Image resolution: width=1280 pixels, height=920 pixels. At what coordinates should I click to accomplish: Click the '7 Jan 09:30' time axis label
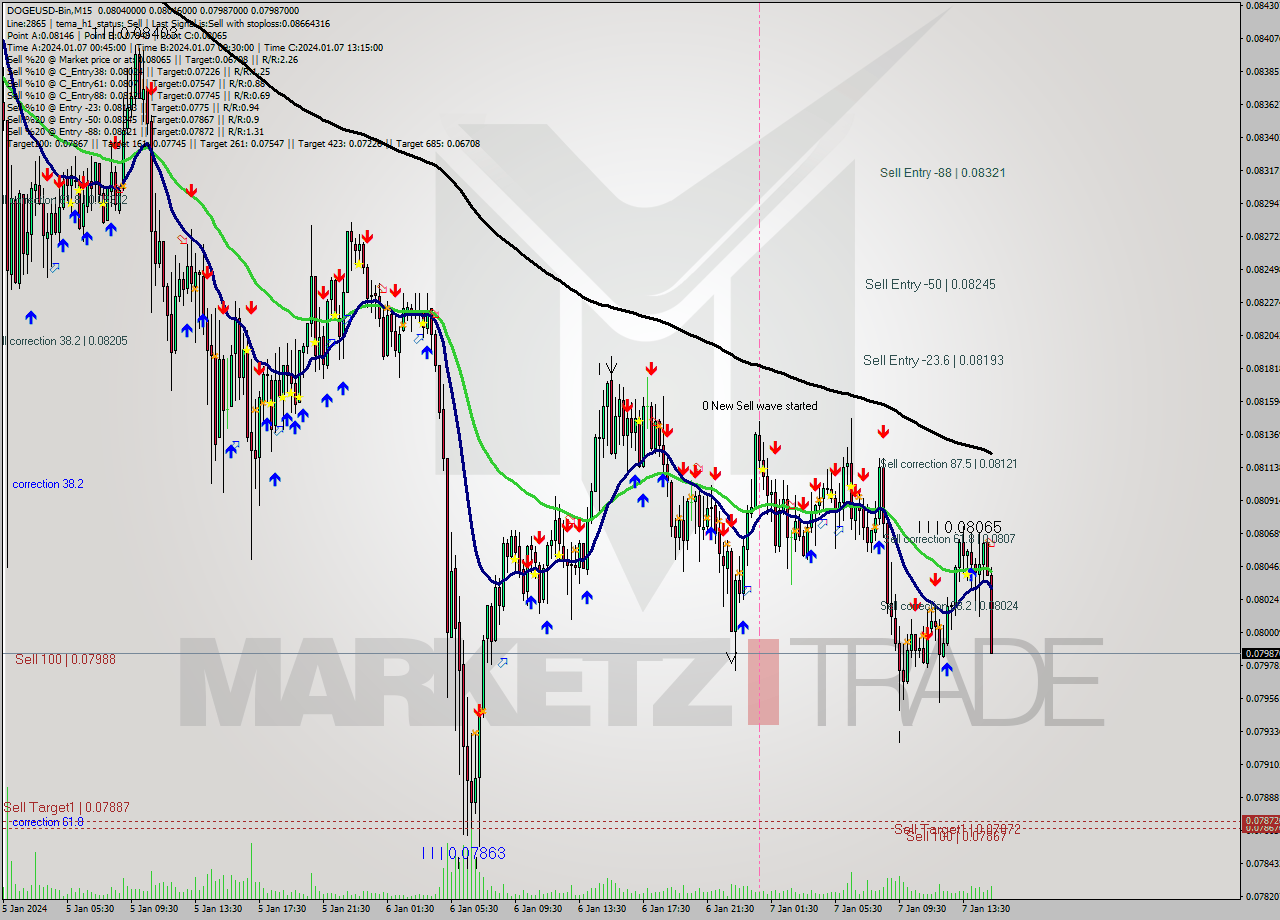tap(922, 909)
